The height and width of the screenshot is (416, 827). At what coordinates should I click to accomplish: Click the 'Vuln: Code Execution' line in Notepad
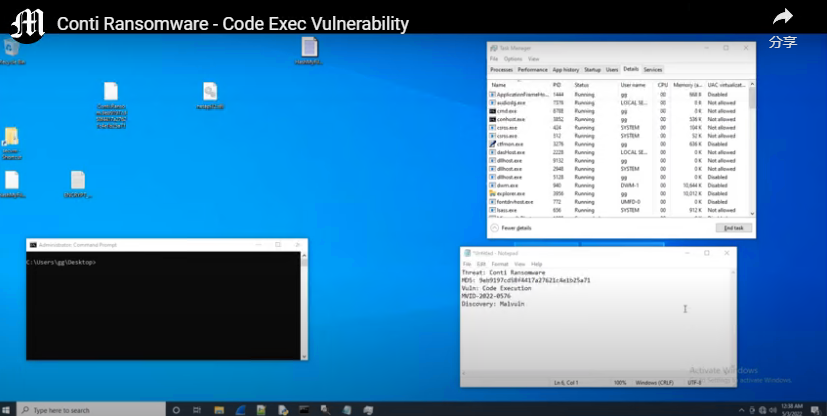[x=496, y=288]
